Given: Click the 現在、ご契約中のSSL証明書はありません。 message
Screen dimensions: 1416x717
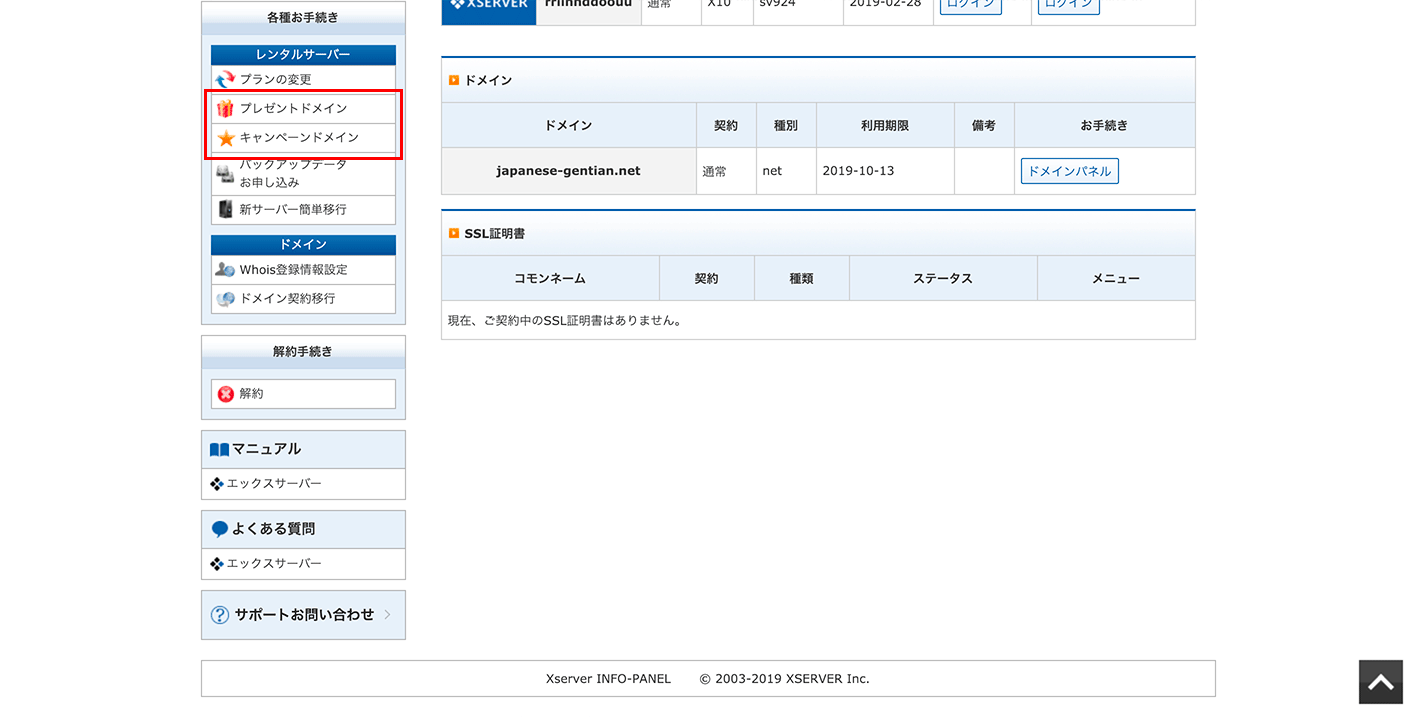Looking at the screenshot, I should [x=565, y=321].
